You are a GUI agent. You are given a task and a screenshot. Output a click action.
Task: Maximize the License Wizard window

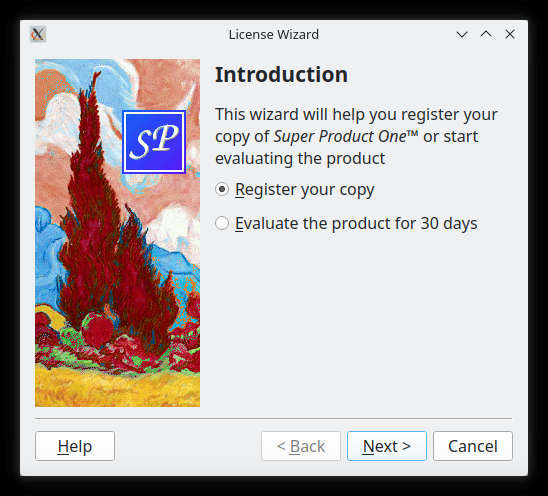486,34
